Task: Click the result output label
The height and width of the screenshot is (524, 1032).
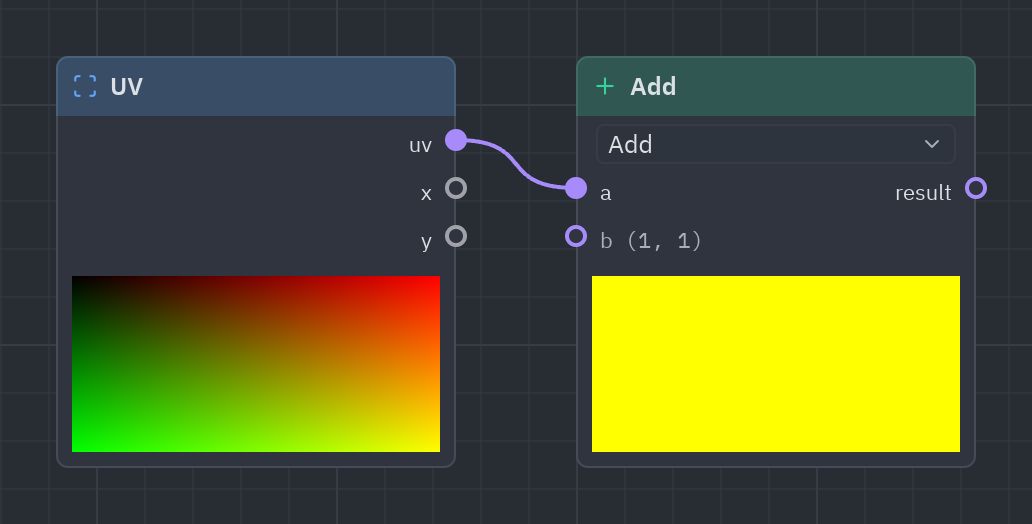Action: click(923, 193)
